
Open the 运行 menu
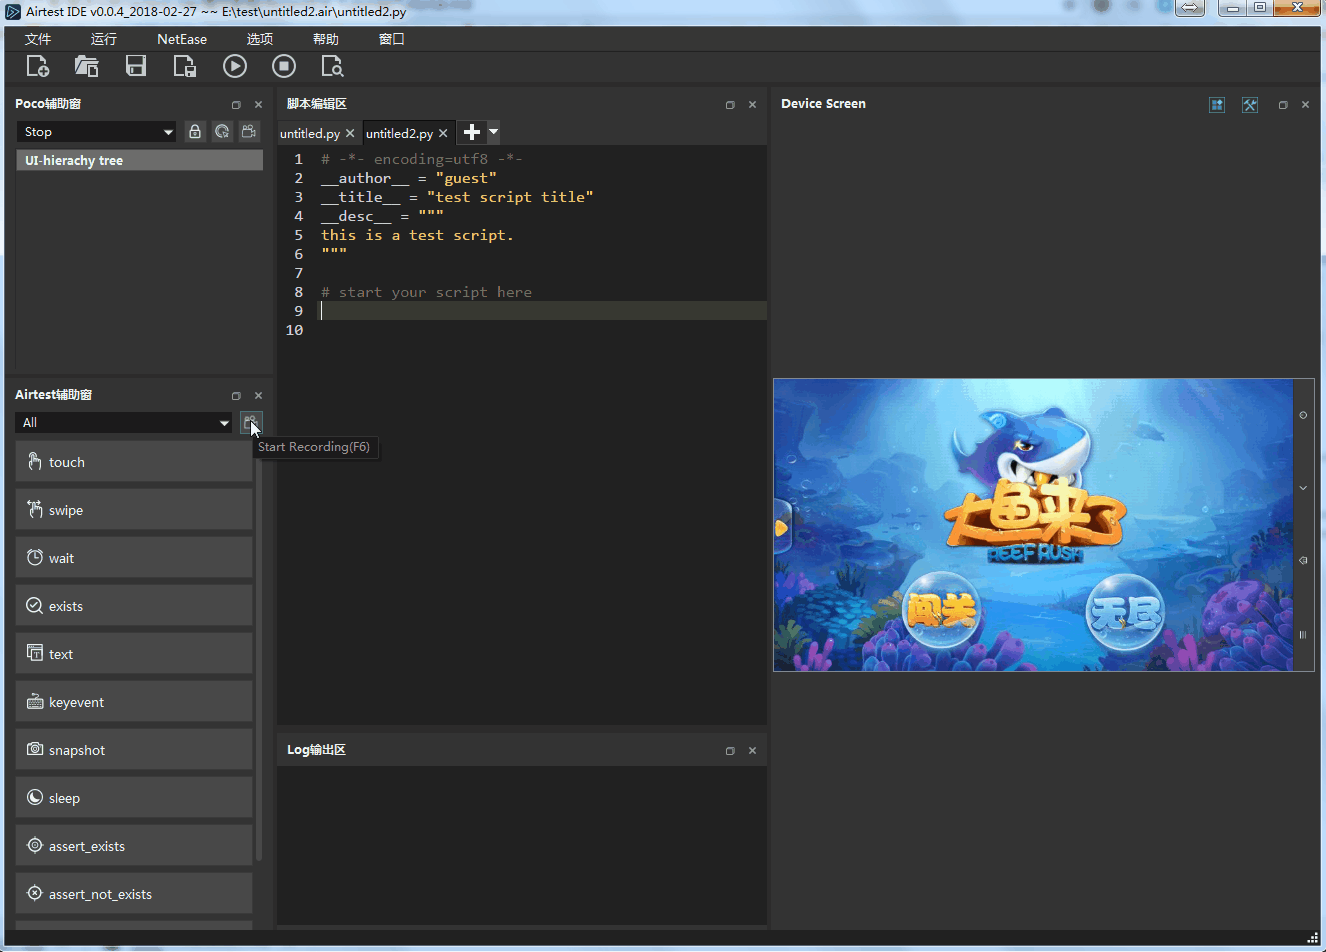click(x=104, y=39)
